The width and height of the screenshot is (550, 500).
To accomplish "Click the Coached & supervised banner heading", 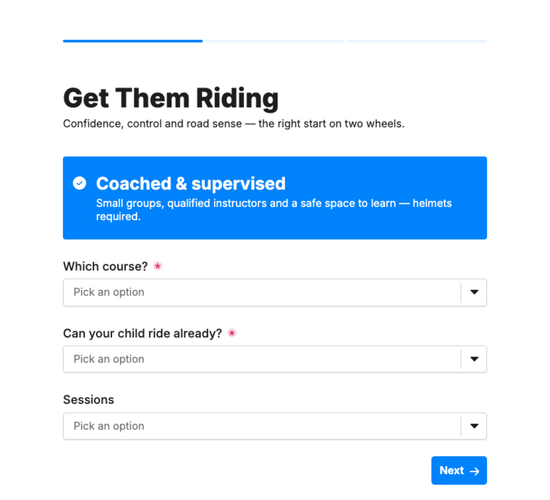I will point(191,184).
